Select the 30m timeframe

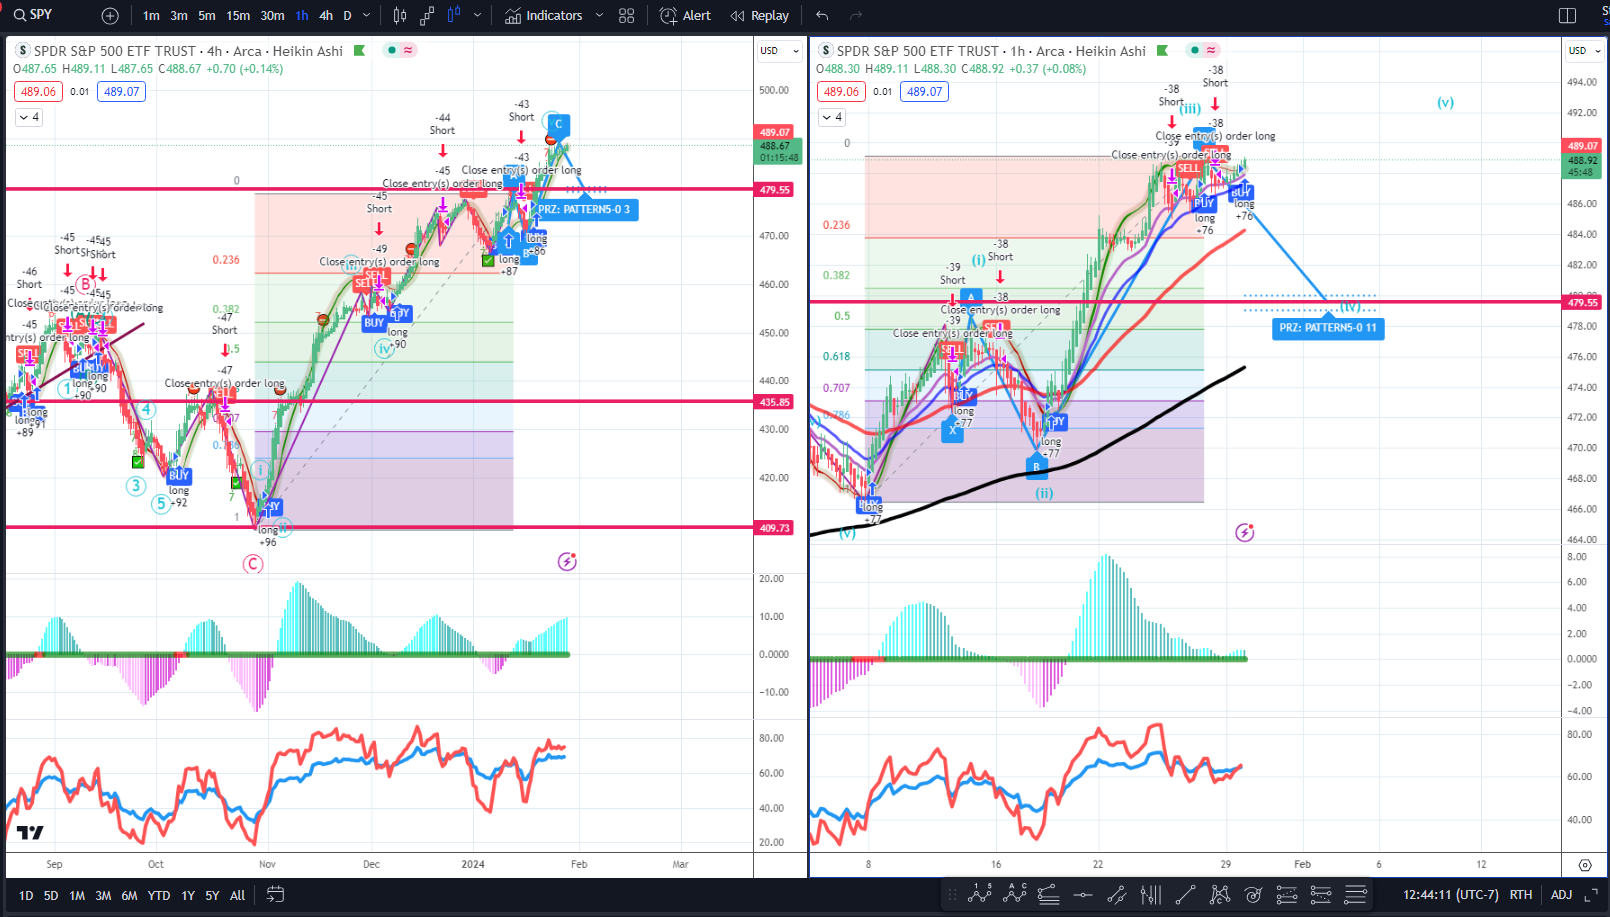click(x=272, y=15)
